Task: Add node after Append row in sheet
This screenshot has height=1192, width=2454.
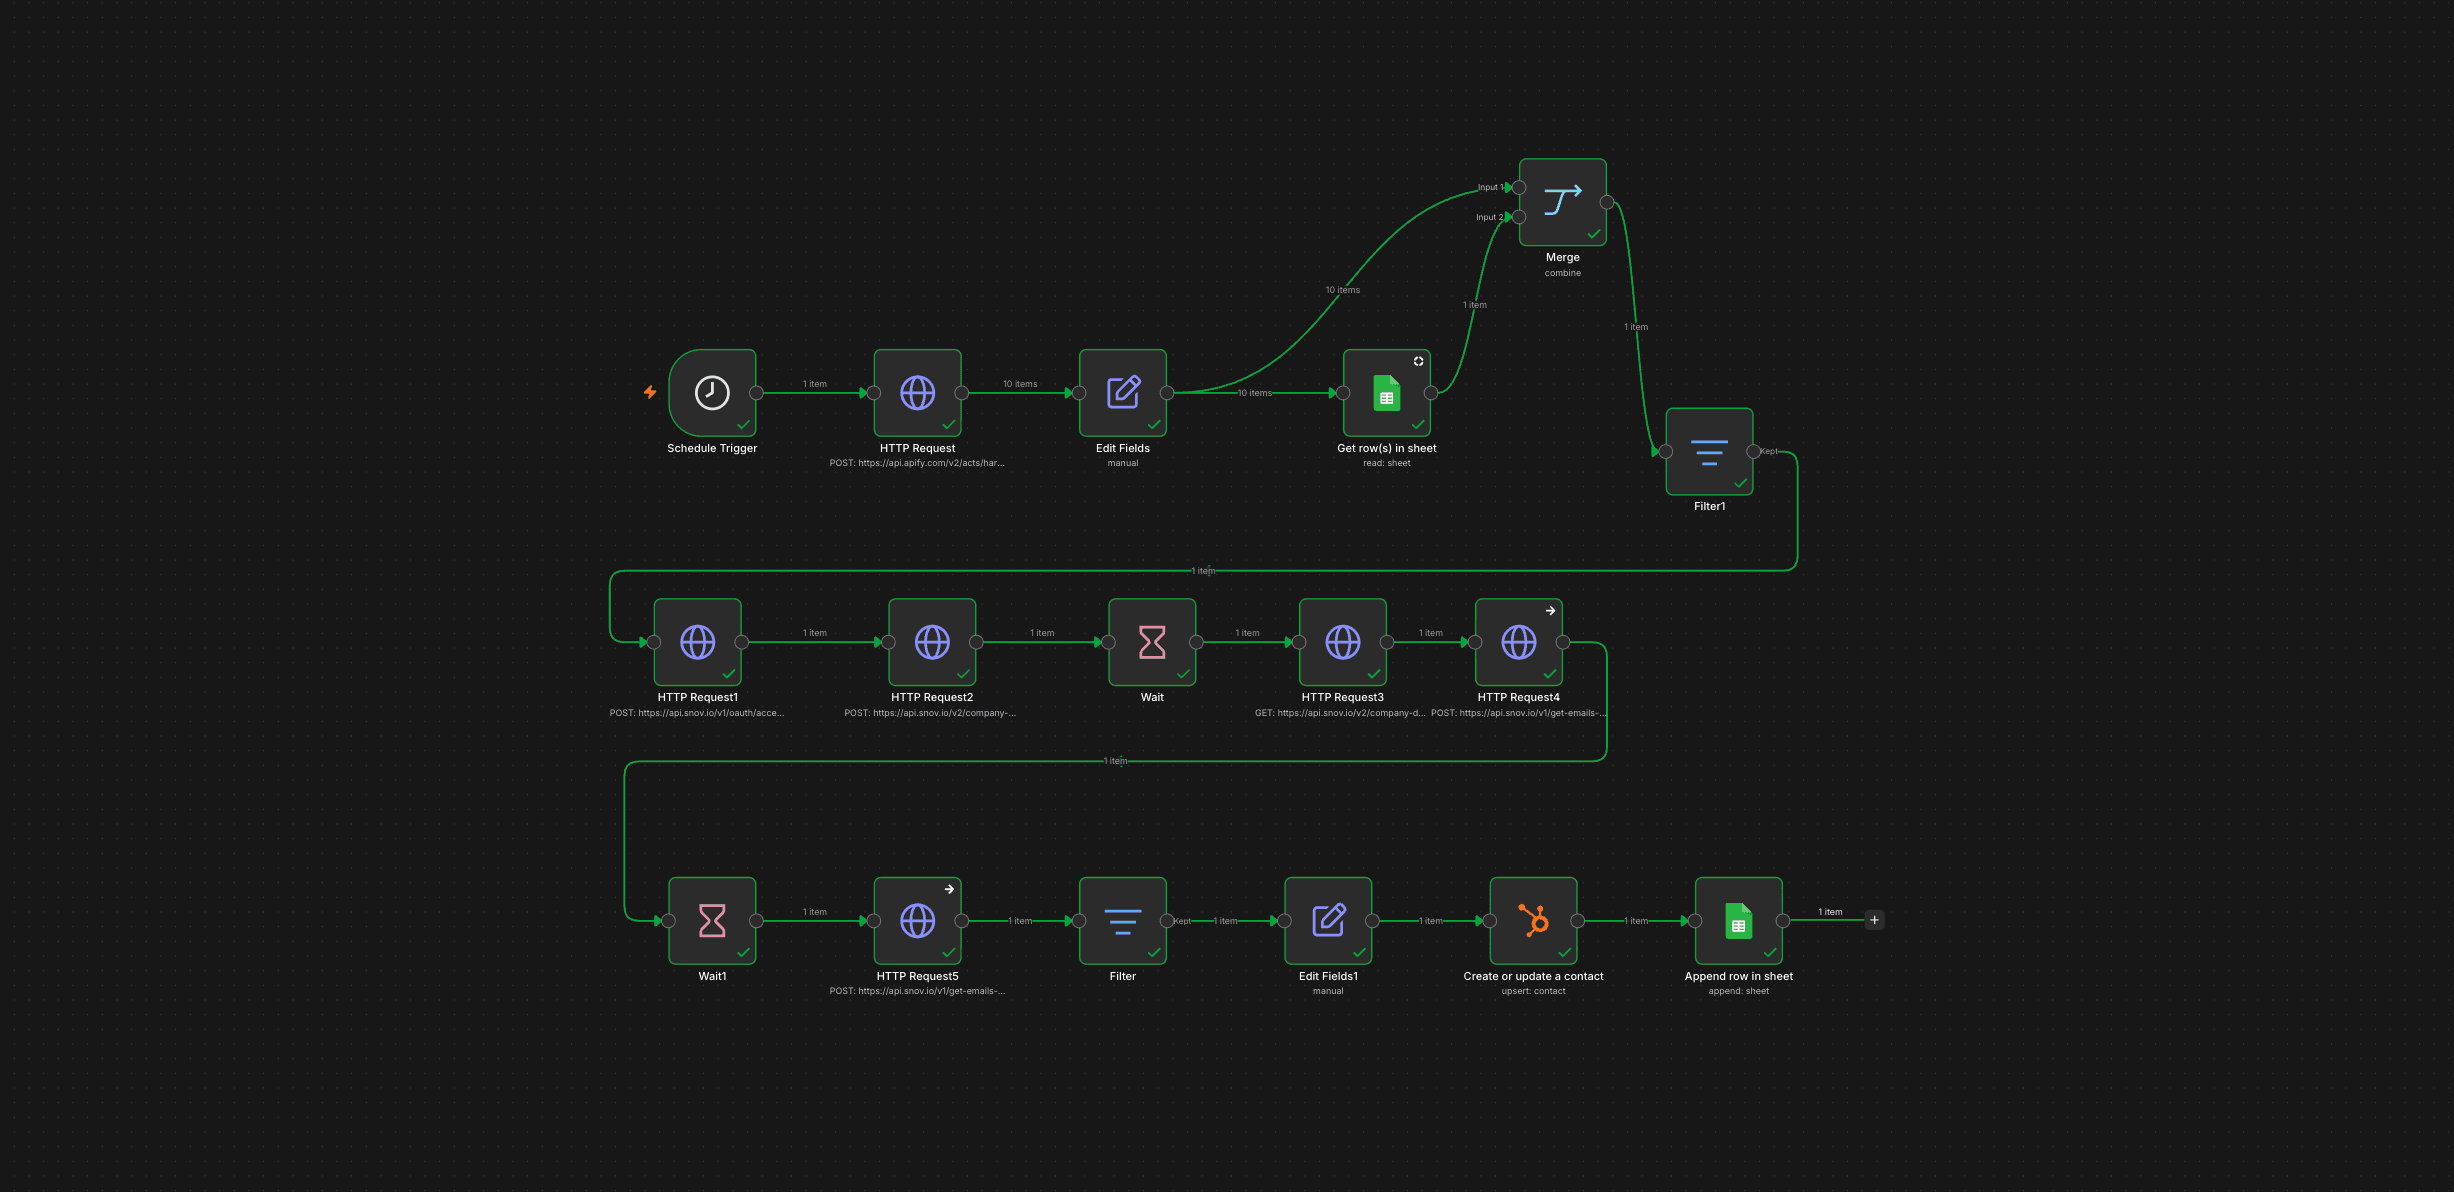Action: pos(1875,920)
